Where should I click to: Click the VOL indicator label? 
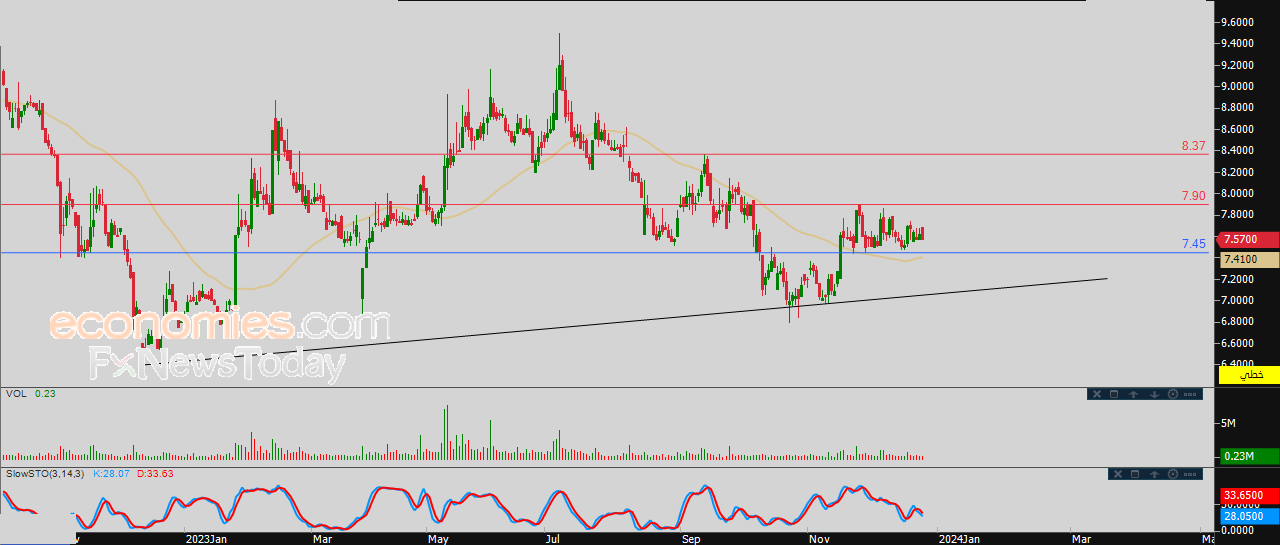click(x=16, y=394)
